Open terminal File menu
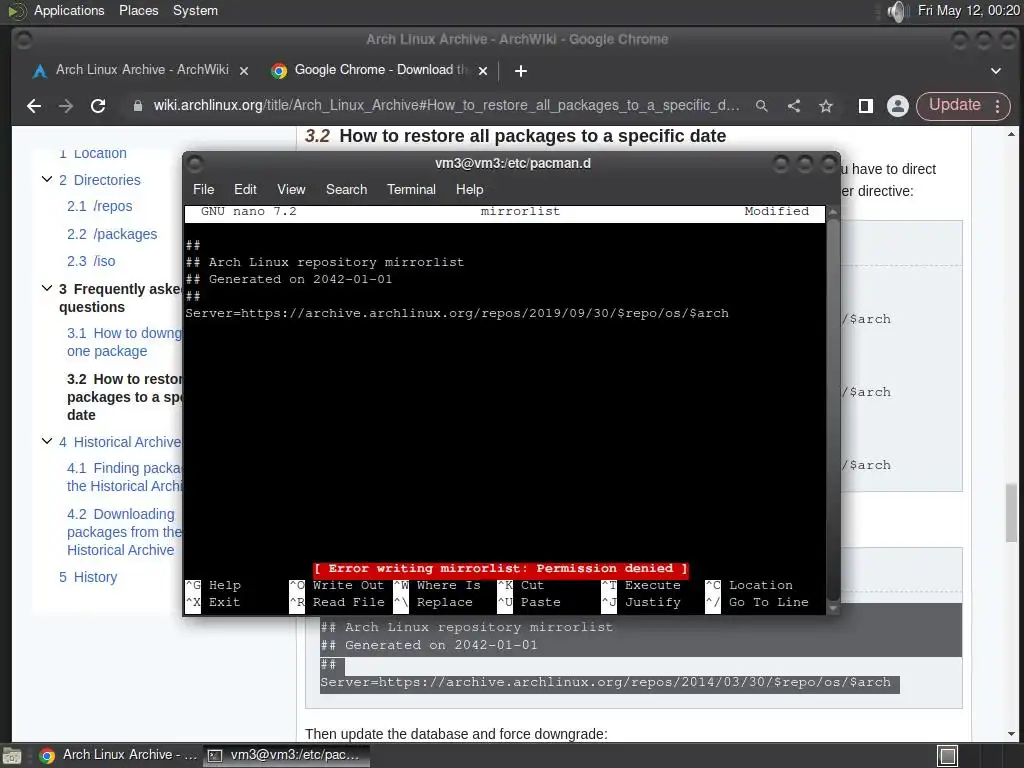The image size is (1024, 768). pyautogui.click(x=203, y=189)
